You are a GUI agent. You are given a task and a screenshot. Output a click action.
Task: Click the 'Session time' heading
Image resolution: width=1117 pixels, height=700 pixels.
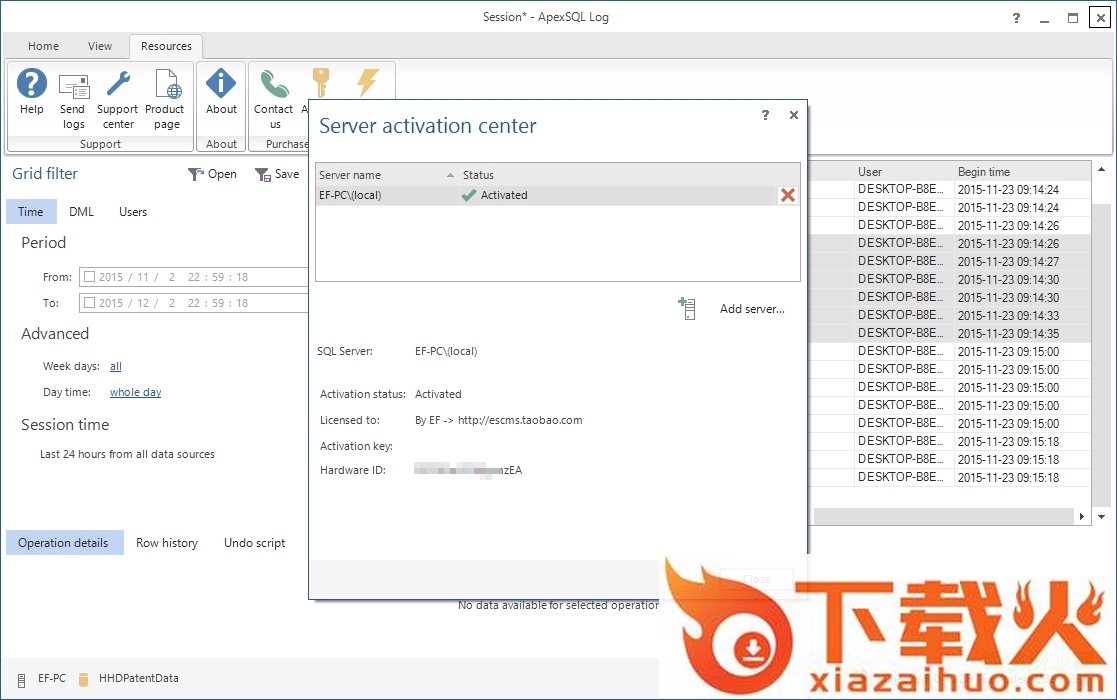66,425
